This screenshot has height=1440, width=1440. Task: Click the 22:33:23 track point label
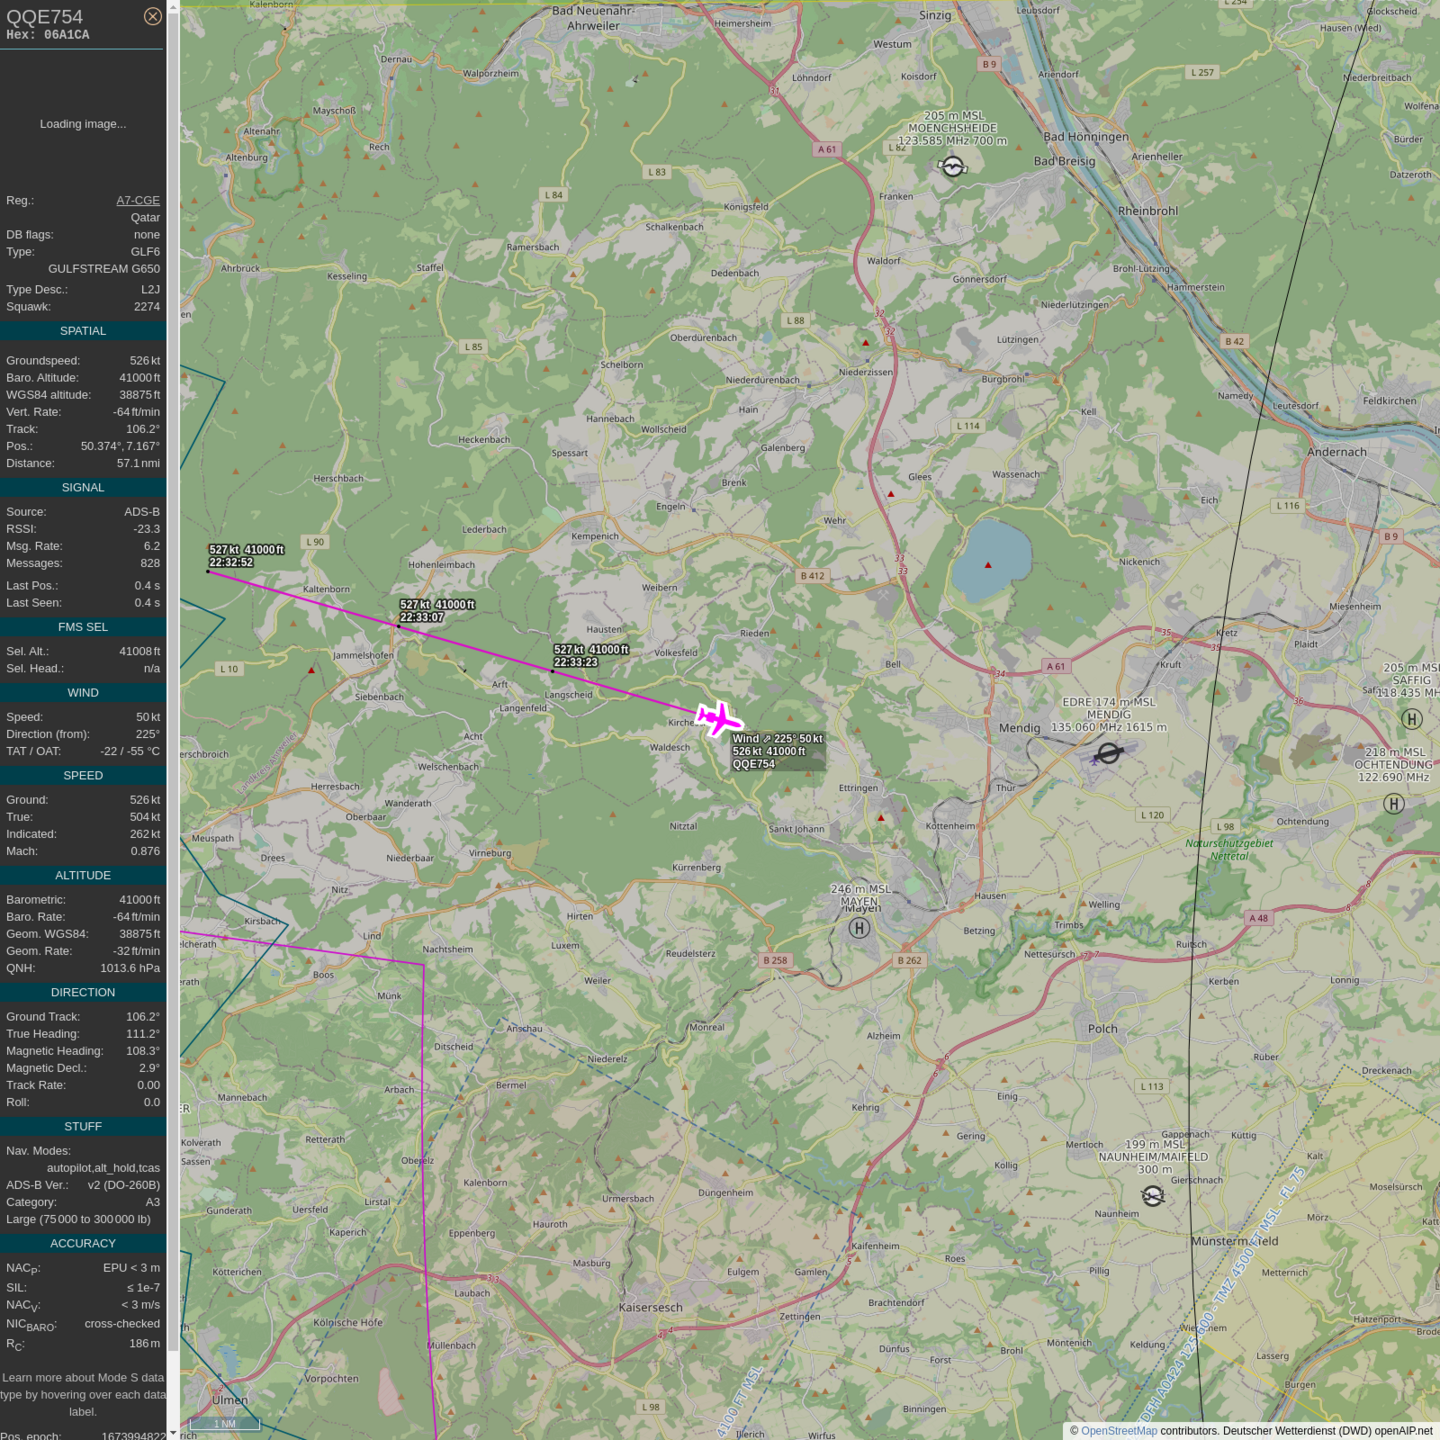pos(591,656)
